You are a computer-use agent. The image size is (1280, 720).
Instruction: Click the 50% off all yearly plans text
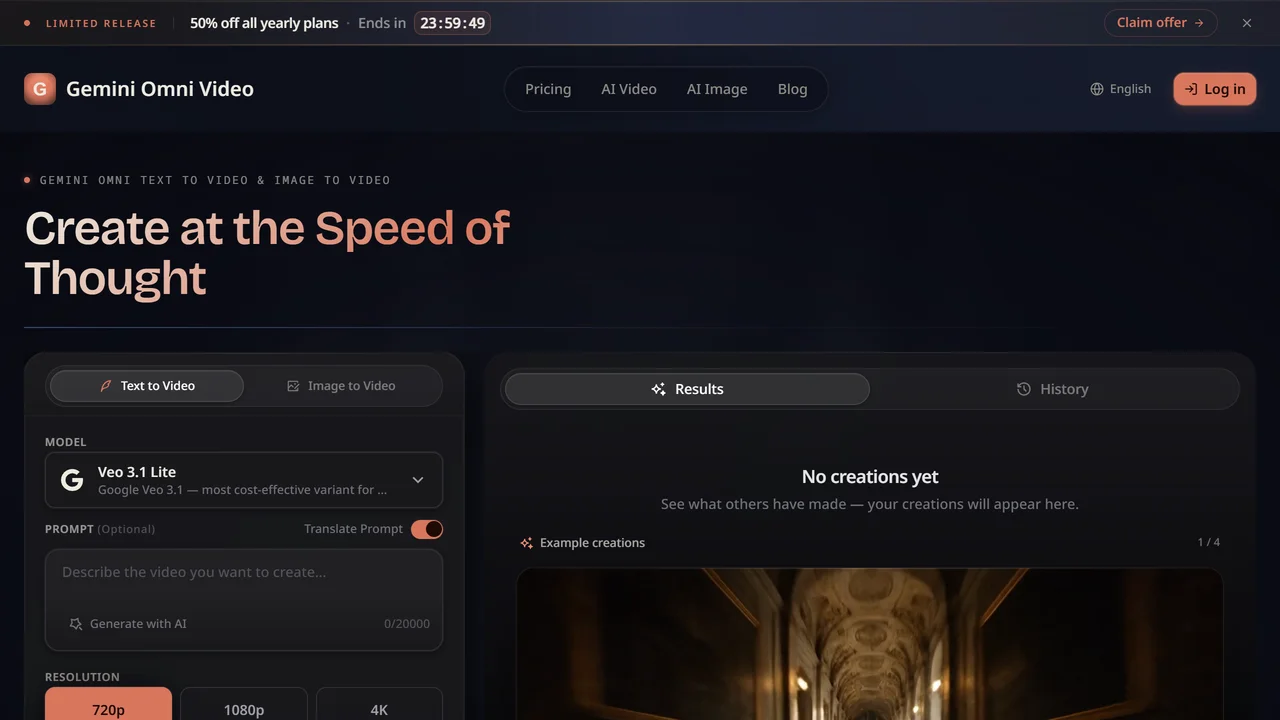pos(264,23)
